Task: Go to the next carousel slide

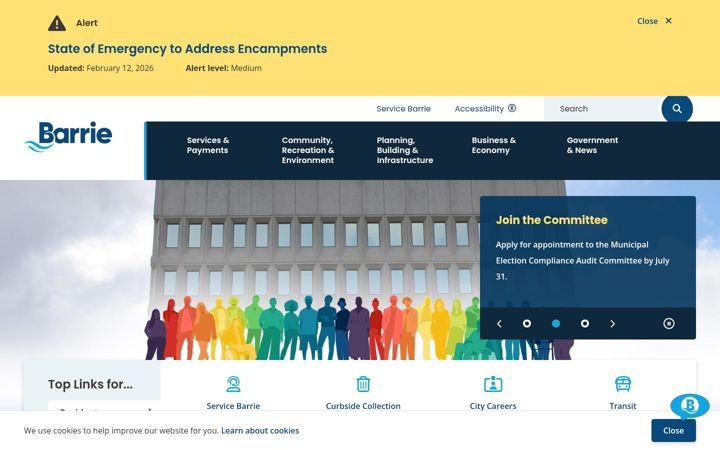Action: point(613,323)
